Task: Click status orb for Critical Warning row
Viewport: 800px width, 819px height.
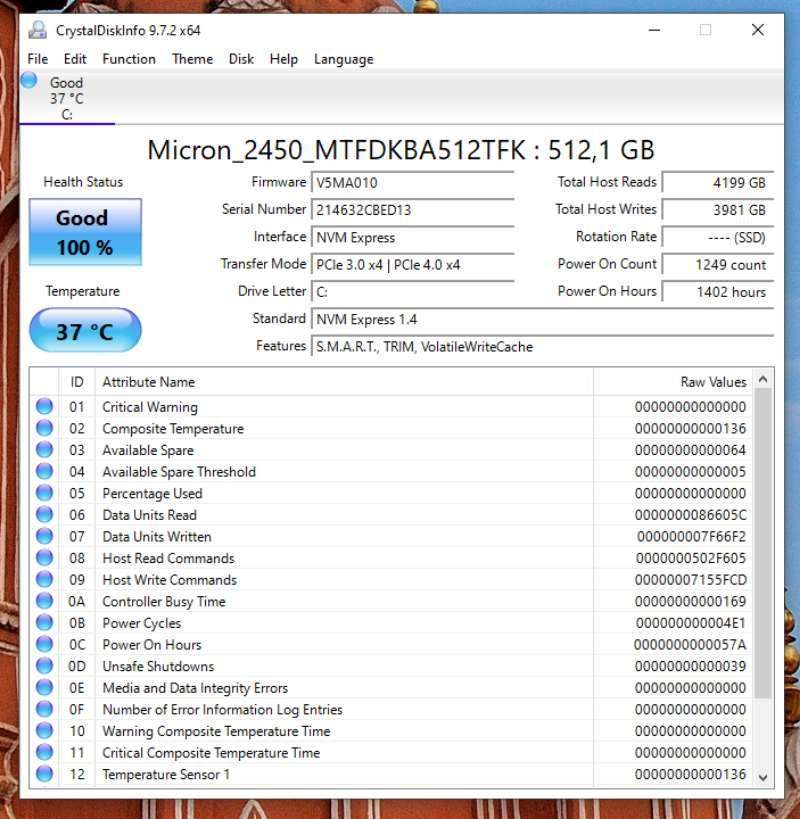Action: [44, 406]
